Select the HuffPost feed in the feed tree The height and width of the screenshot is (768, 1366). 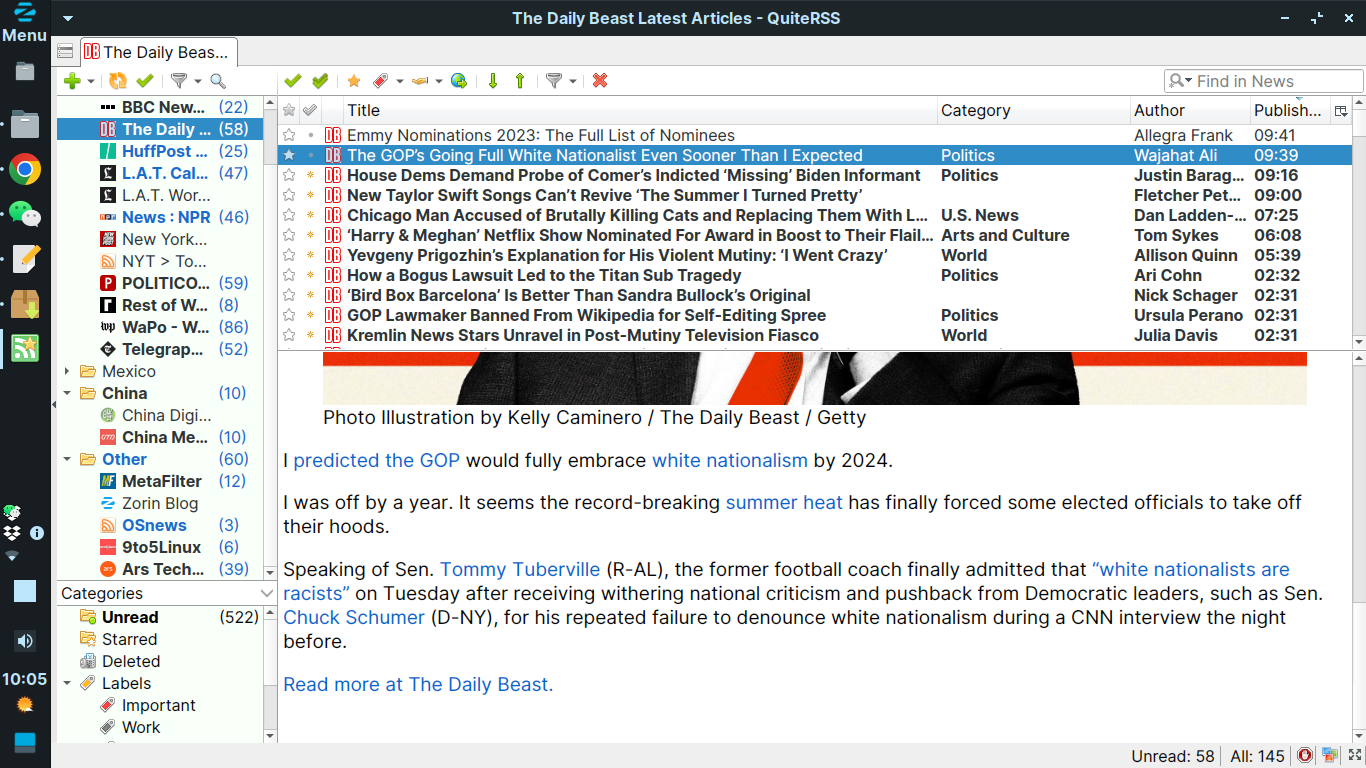[x=164, y=151]
